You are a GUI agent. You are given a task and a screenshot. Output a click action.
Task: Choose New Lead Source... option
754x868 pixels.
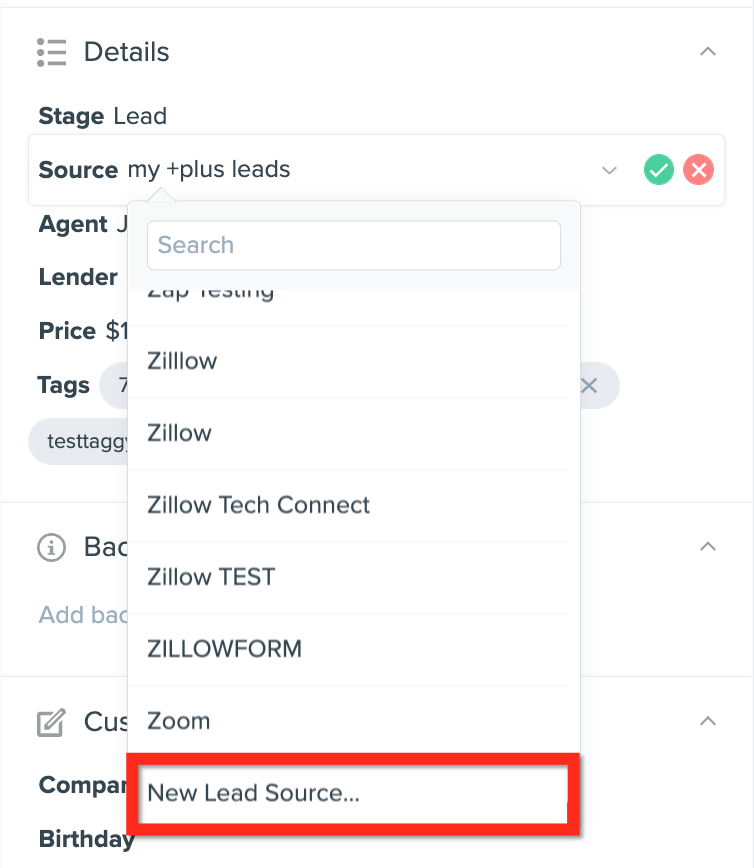click(354, 793)
